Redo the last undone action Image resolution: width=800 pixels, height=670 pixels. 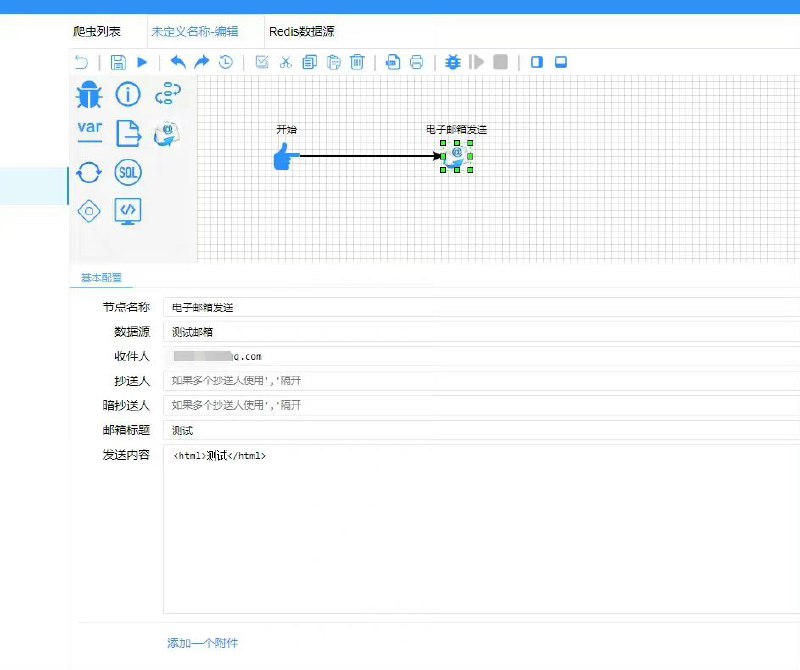[202, 62]
